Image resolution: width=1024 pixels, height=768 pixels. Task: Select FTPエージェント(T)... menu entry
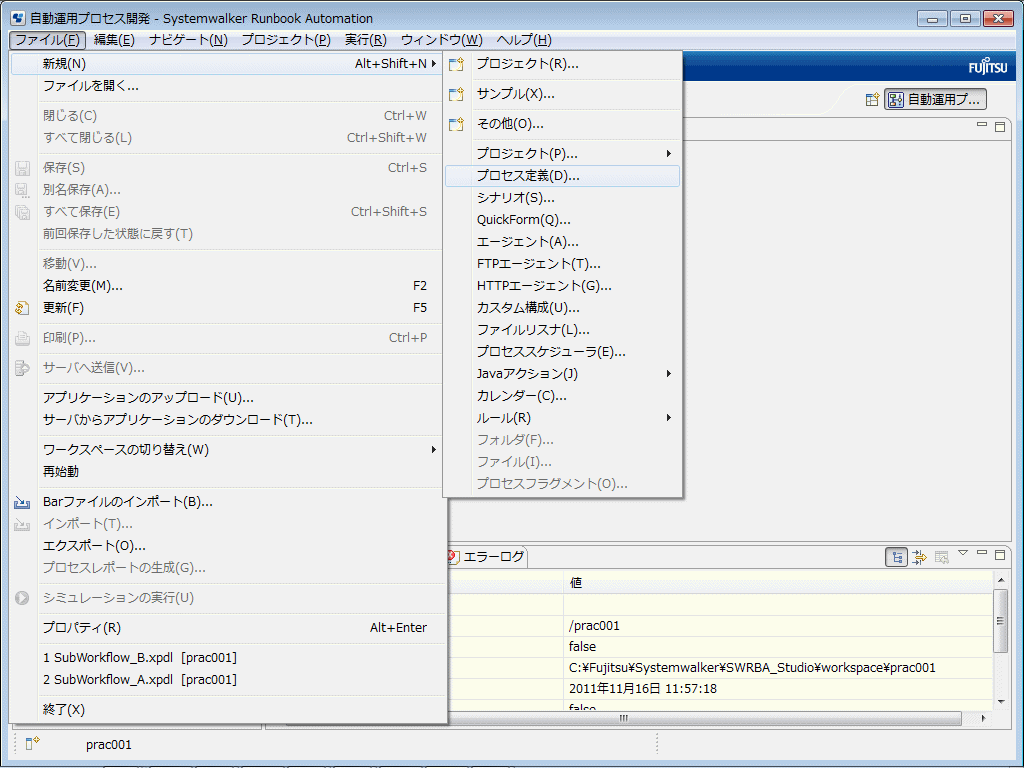pos(562,264)
